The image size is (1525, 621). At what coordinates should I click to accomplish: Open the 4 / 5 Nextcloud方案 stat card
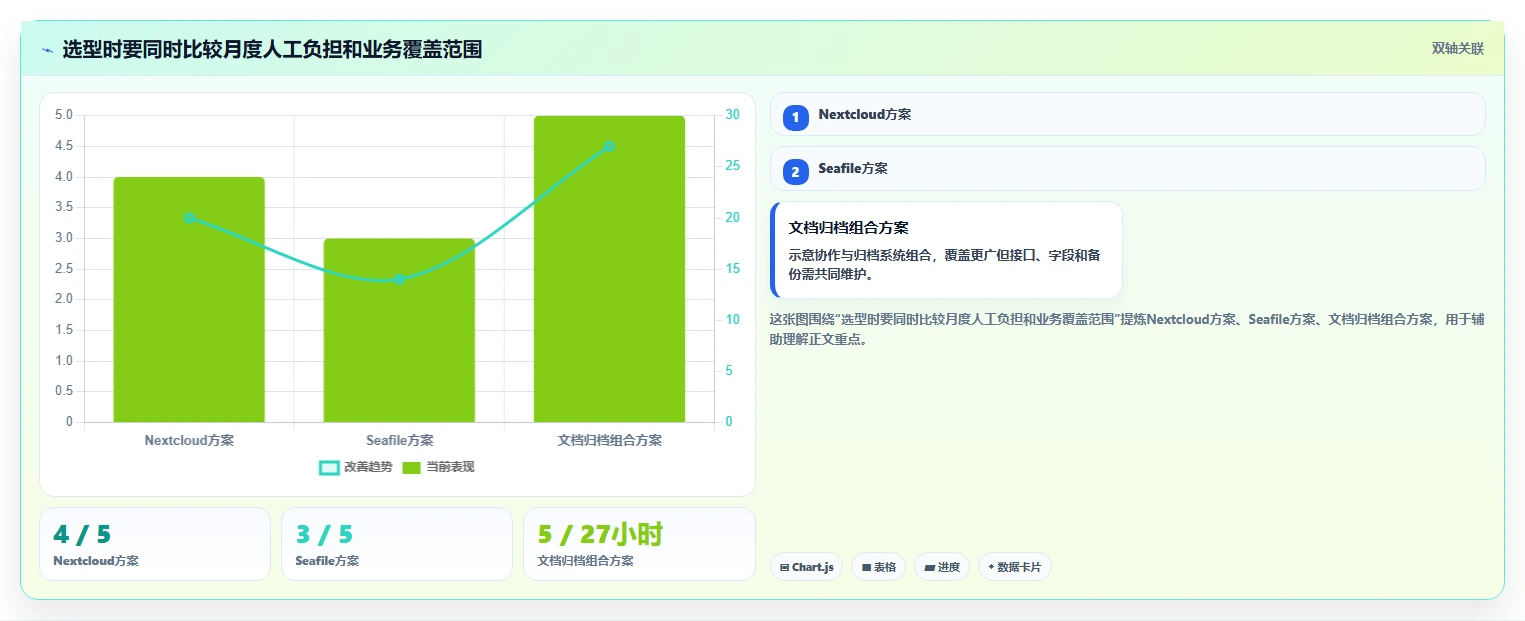point(155,544)
